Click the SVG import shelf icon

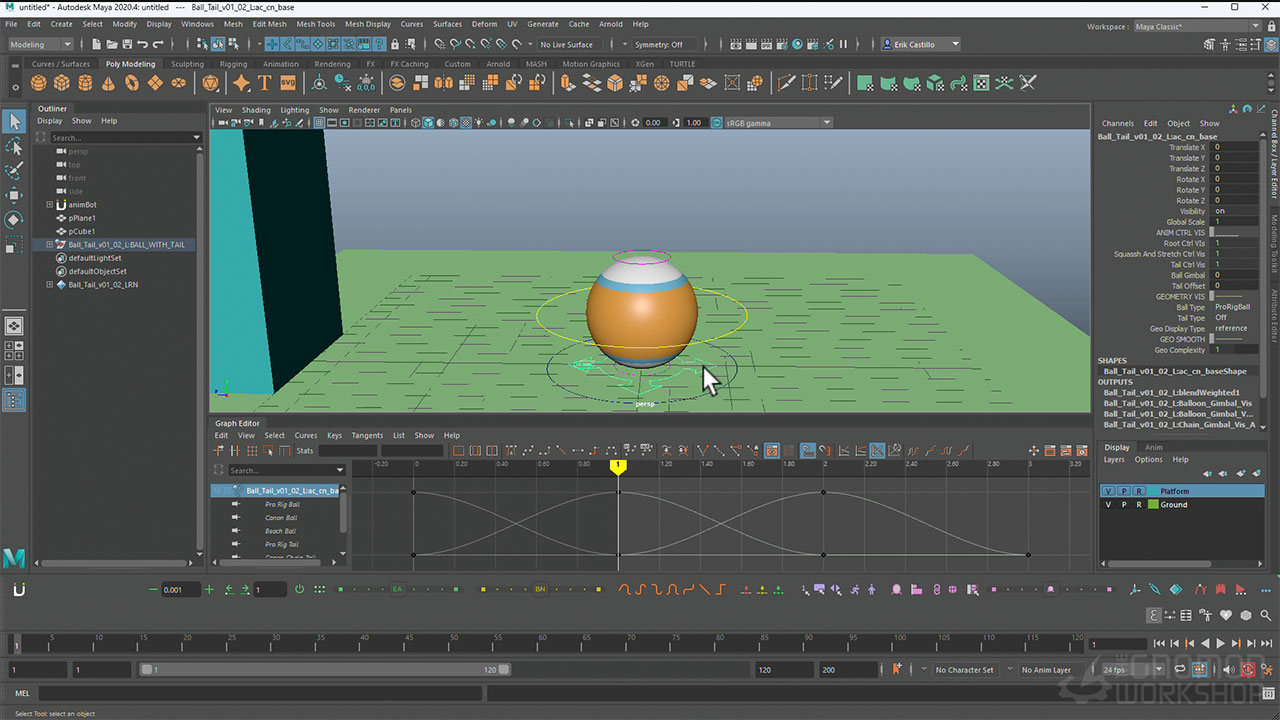288,83
